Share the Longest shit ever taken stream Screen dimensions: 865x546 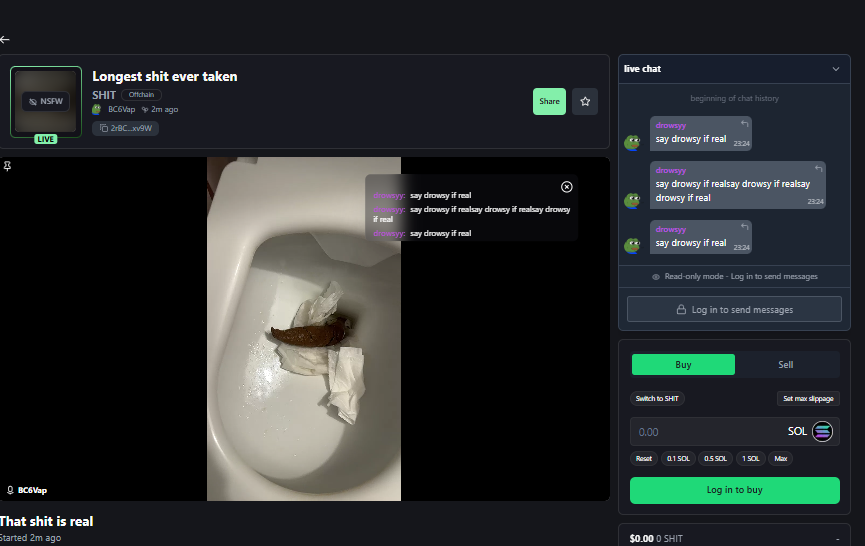point(549,101)
